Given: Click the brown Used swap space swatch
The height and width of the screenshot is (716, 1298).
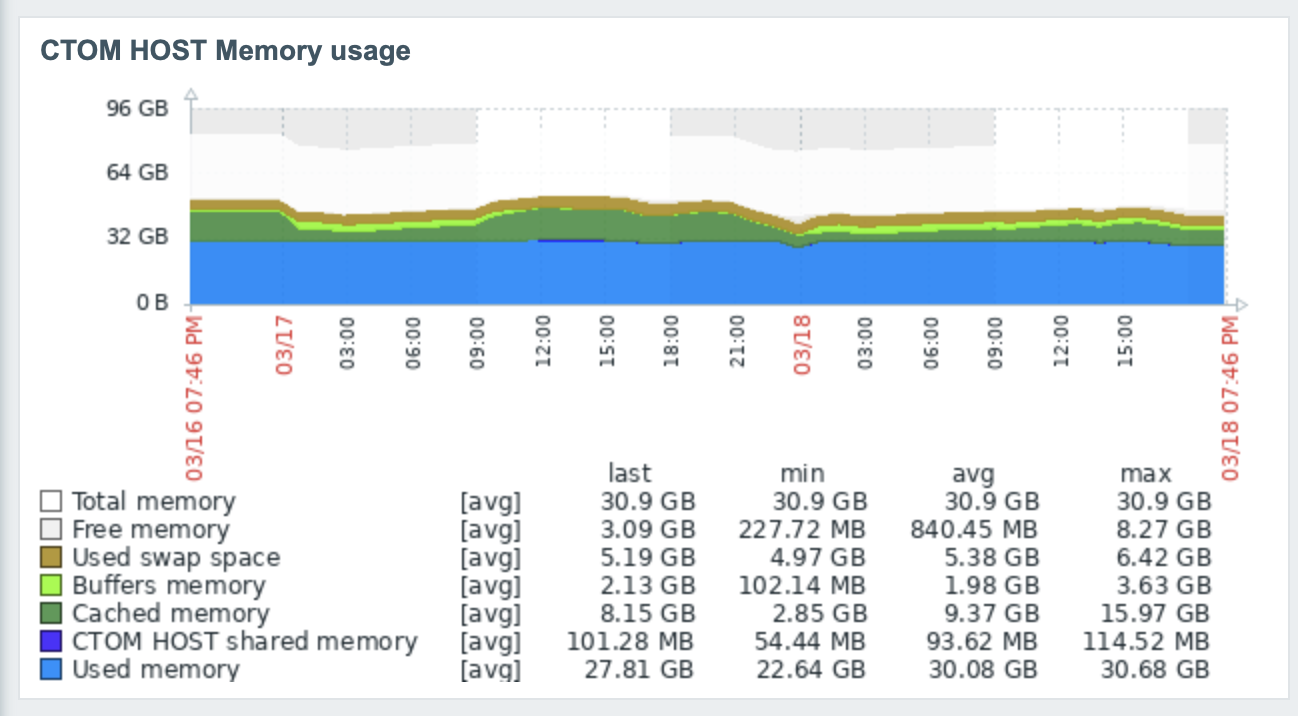Looking at the screenshot, I should [52, 557].
